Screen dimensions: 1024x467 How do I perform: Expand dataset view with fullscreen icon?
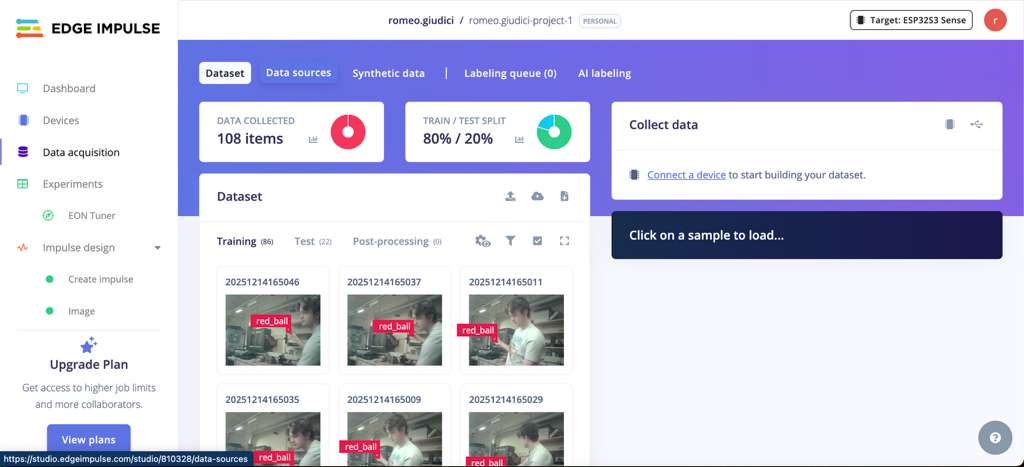pyautogui.click(x=564, y=241)
